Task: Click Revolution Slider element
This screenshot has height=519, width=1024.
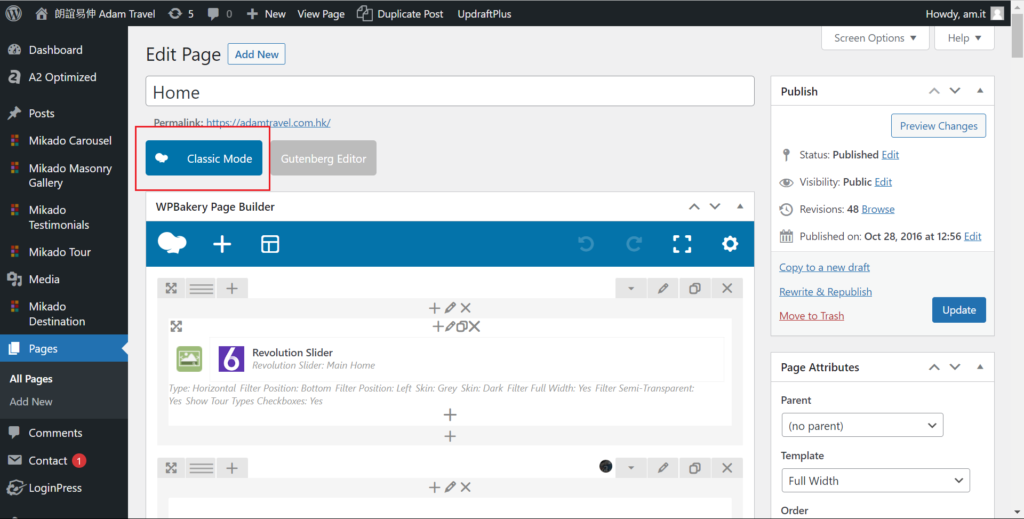Action: click(x=467, y=358)
